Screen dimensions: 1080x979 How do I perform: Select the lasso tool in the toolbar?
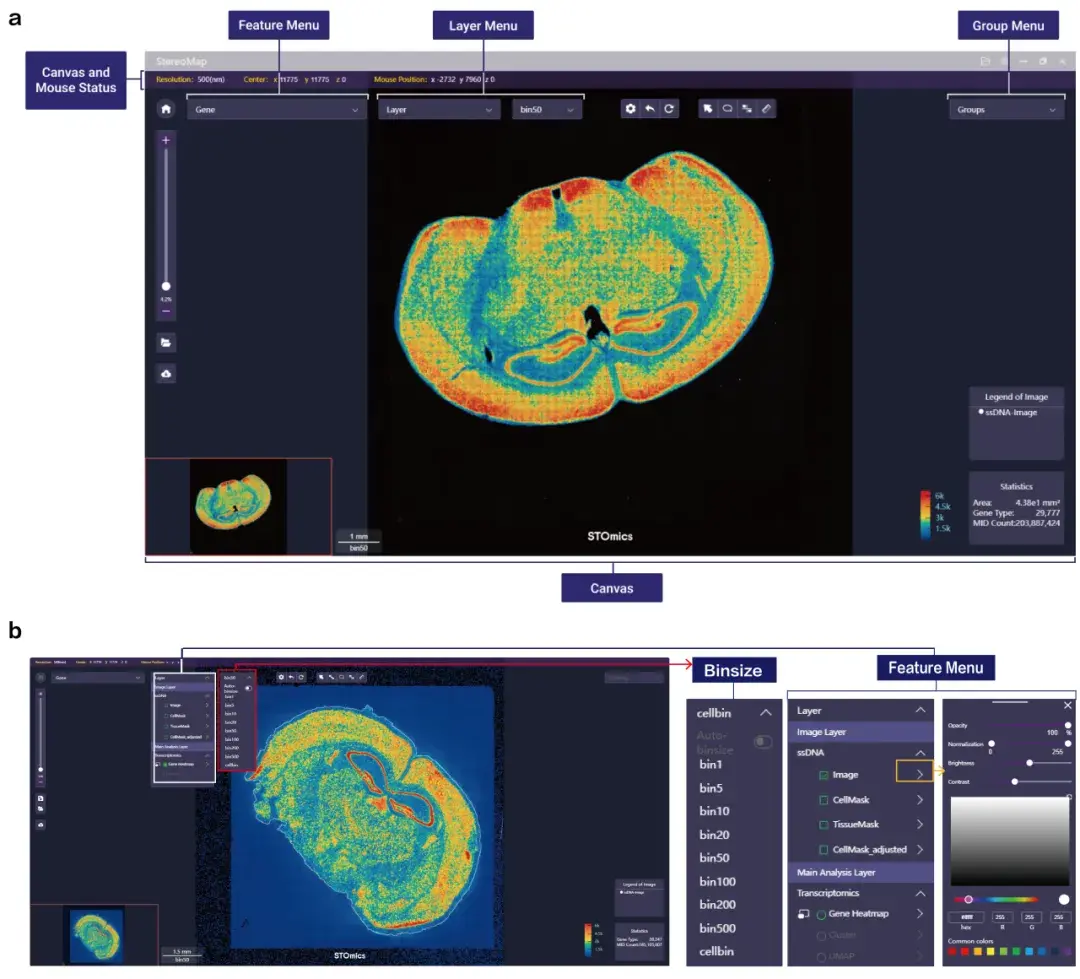tap(727, 109)
